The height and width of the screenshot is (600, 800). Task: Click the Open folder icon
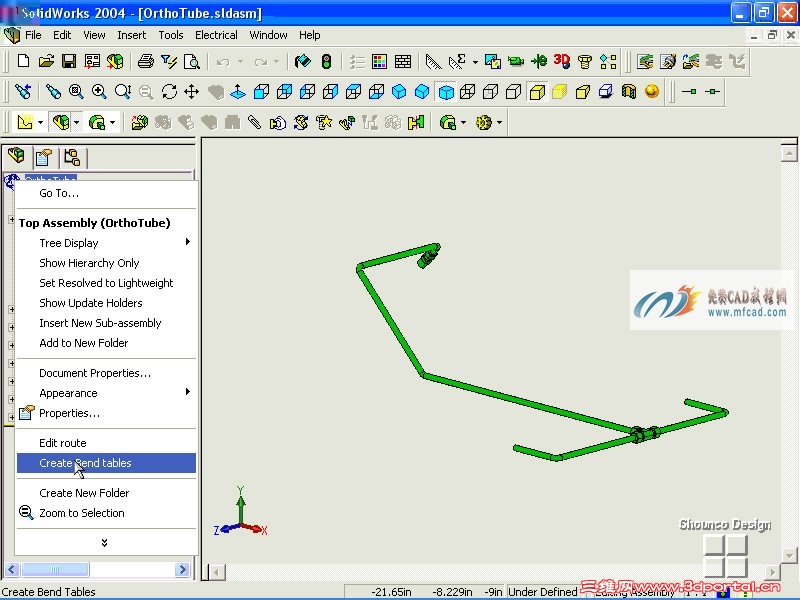(x=46, y=61)
